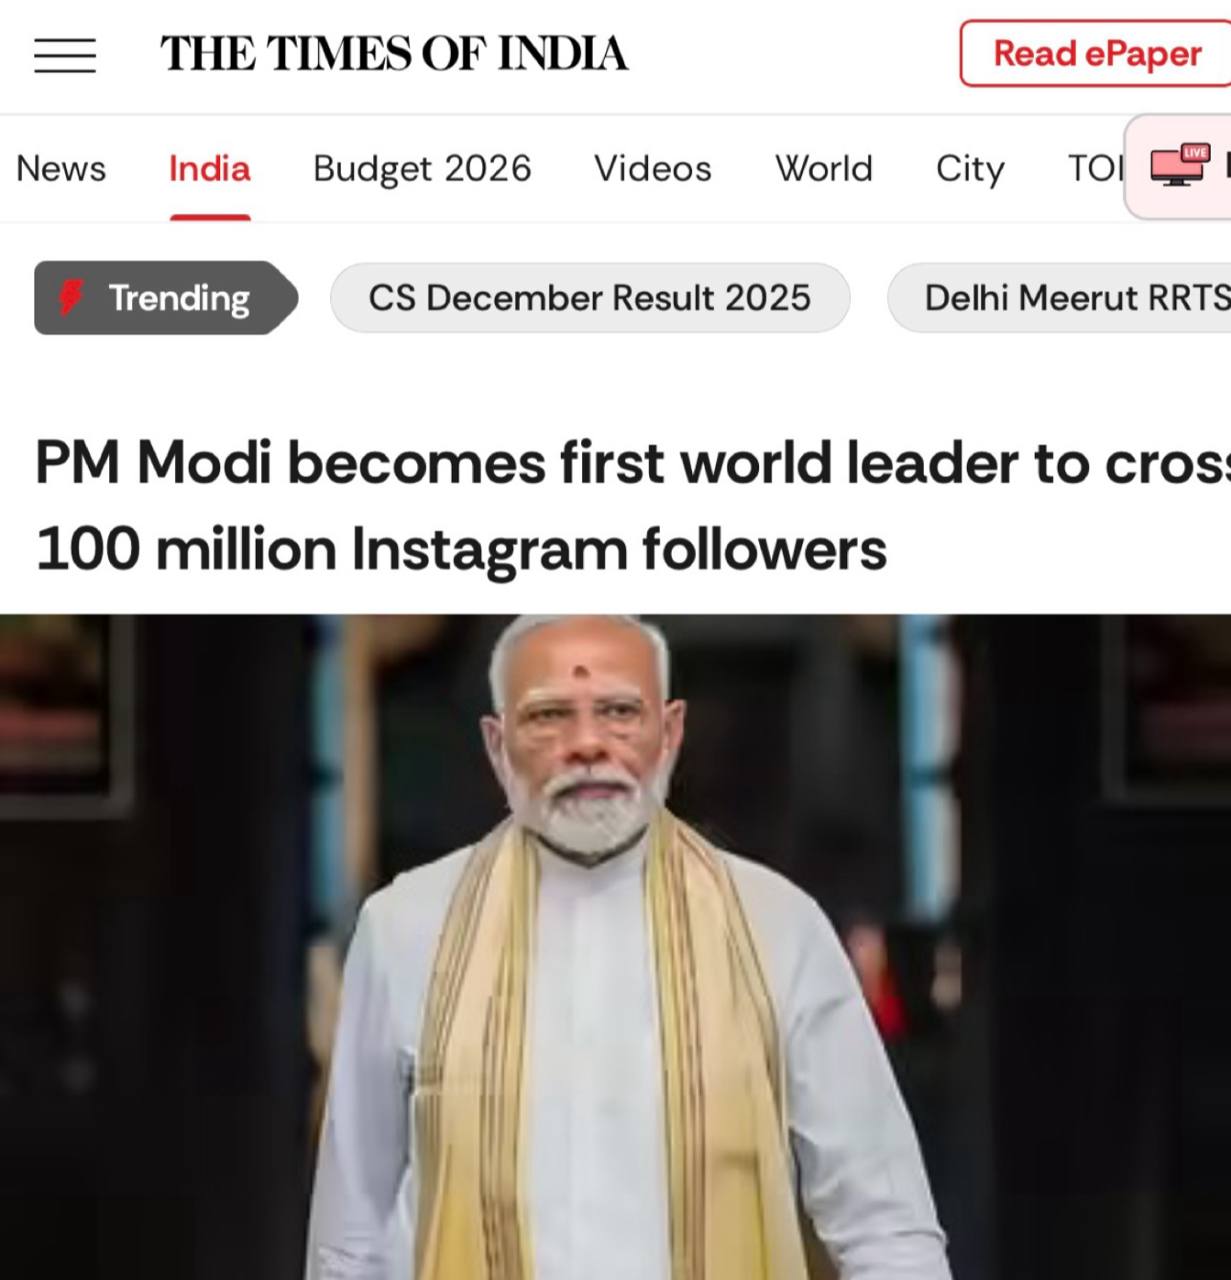Click The Times of India logo
1231x1280 pixels.
click(394, 54)
